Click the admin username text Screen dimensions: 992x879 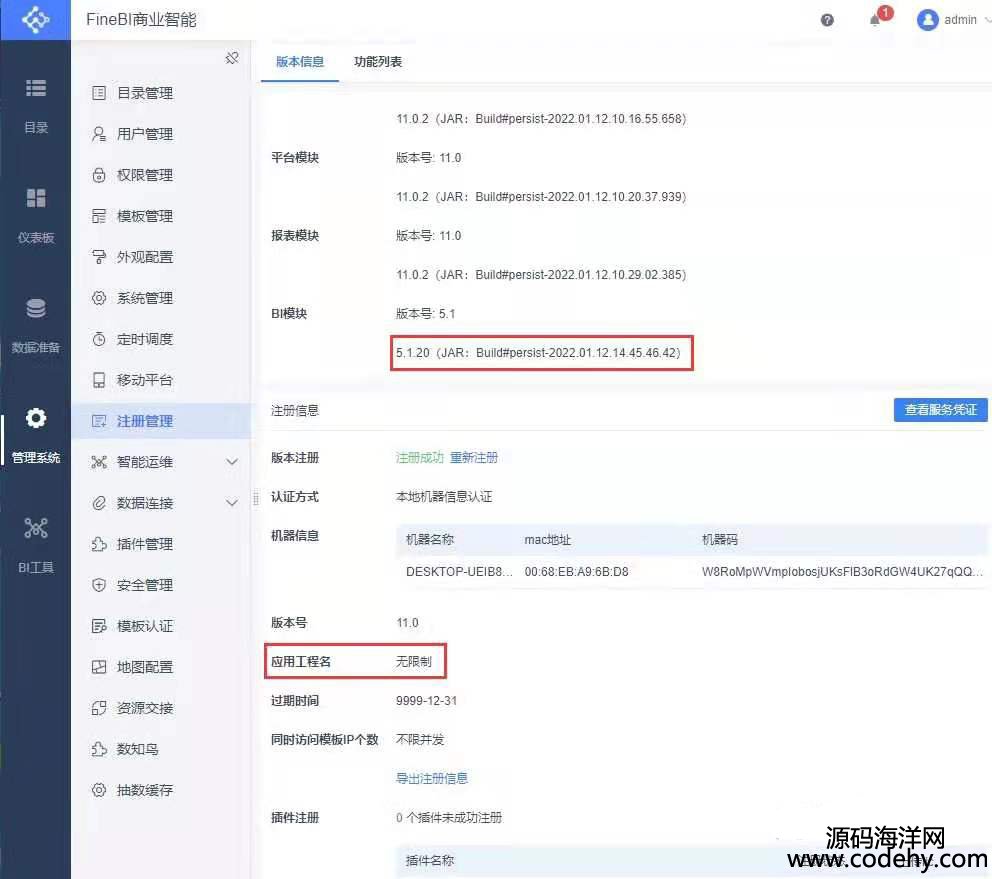tap(960, 20)
